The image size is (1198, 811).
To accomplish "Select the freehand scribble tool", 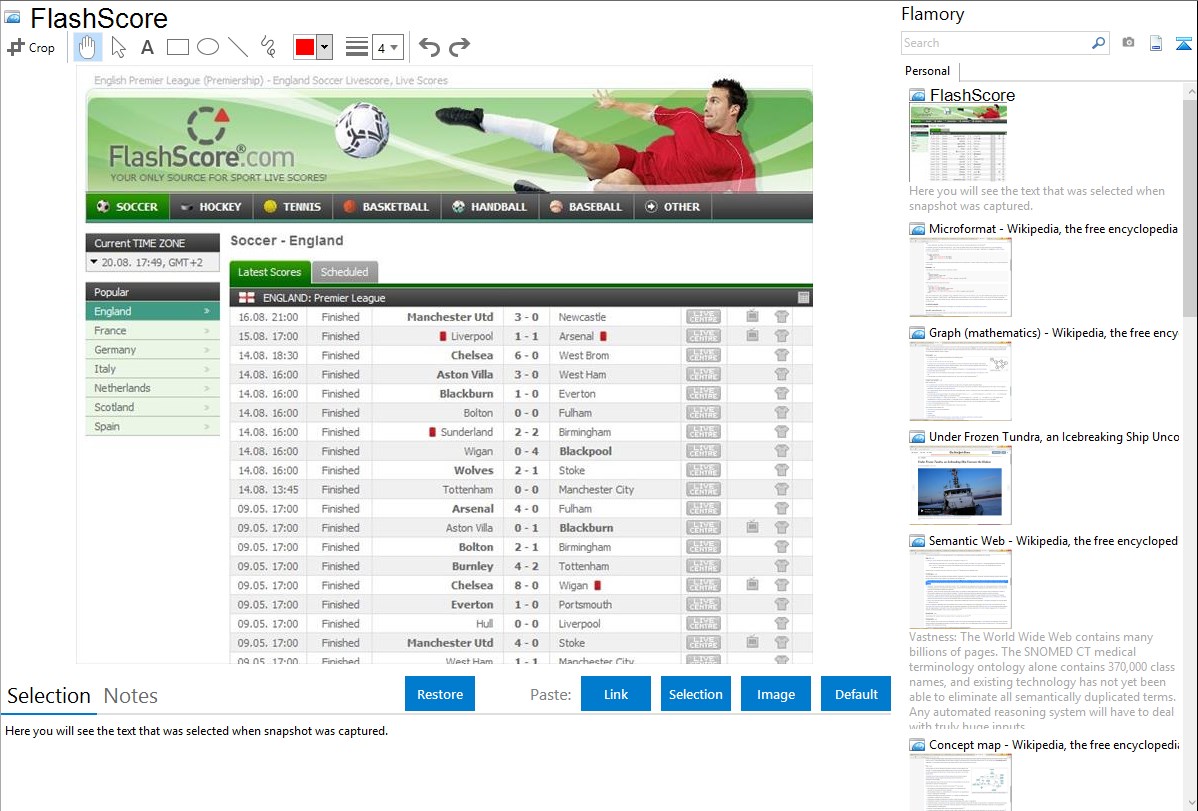I will tap(268, 47).
